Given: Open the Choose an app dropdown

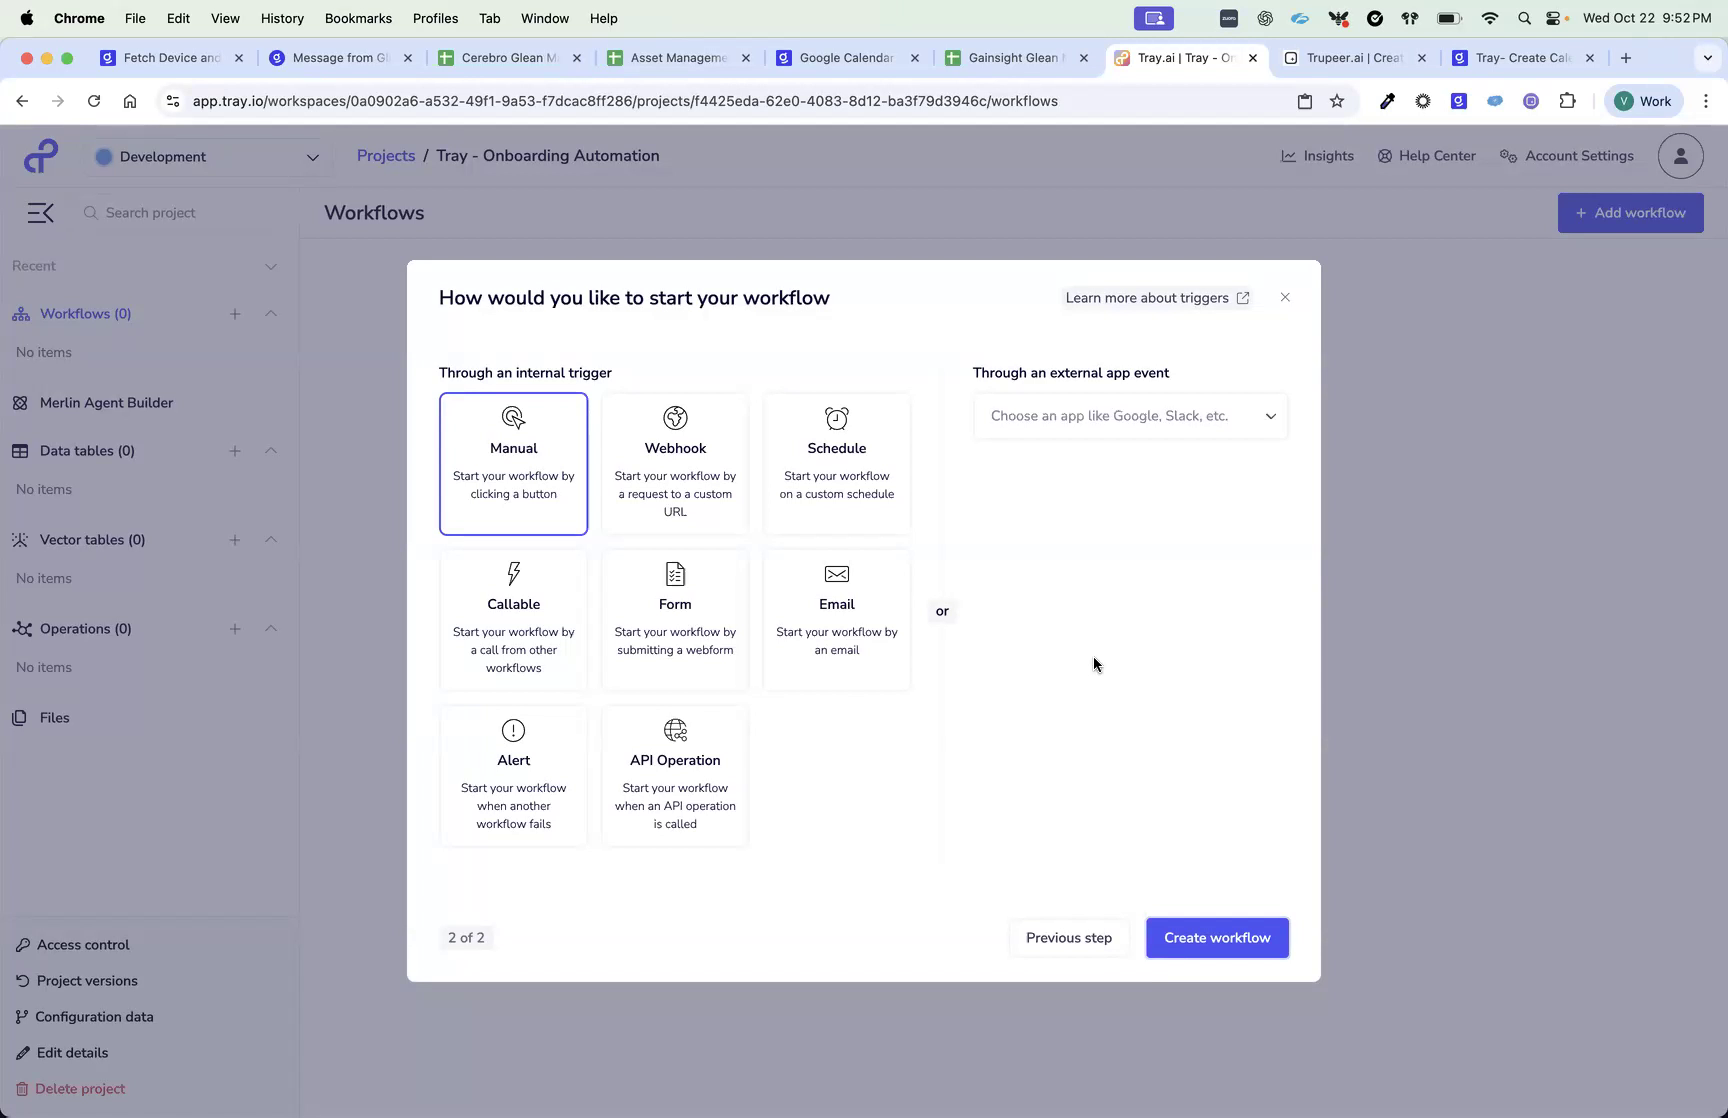Looking at the screenshot, I should point(1129,416).
